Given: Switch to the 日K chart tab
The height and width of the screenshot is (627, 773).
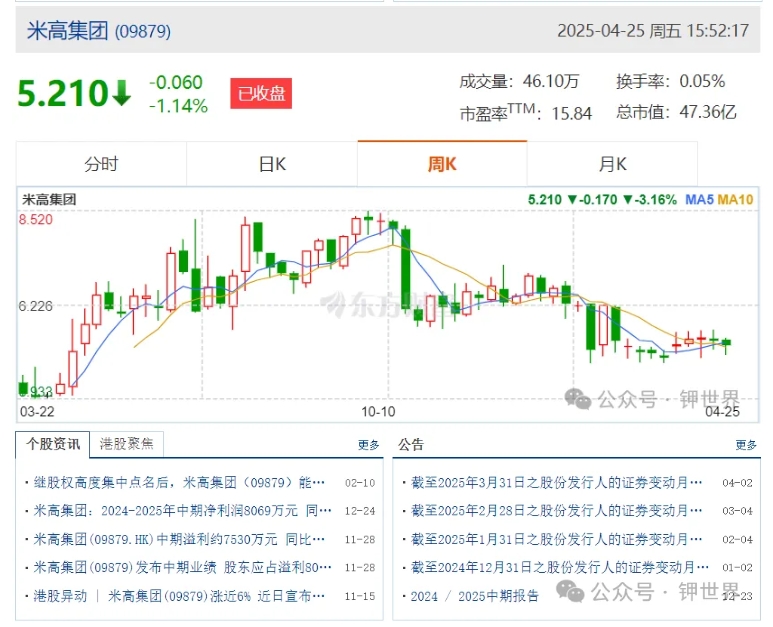Looking at the screenshot, I should [x=272, y=164].
